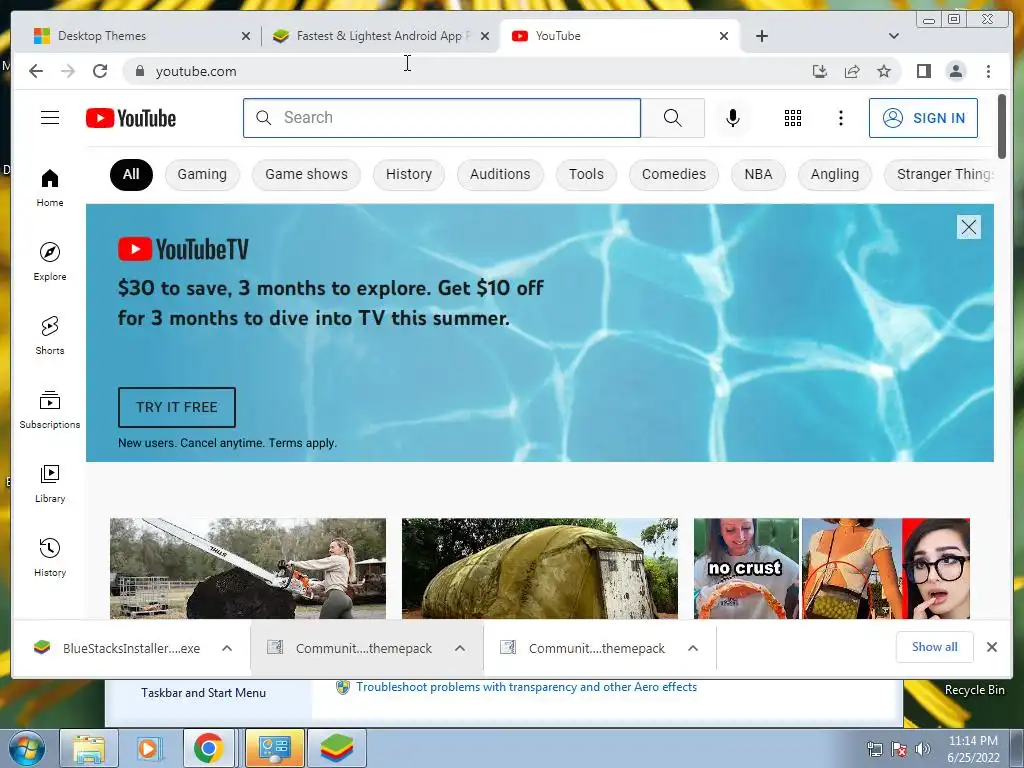Image resolution: width=1024 pixels, height=768 pixels.
Task: Open a new tab with plus button
Action: pos(761,36)
